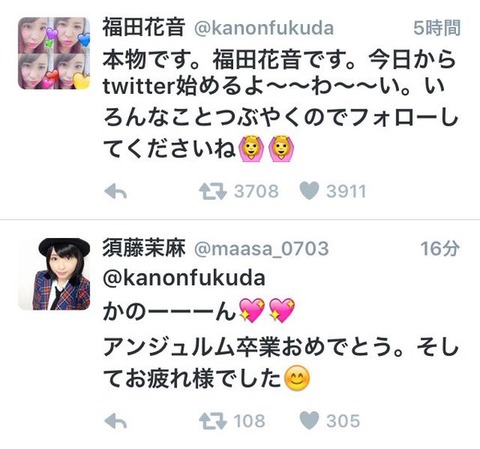View the 305 likes count

pyautogui.click(x=343, y=421)
